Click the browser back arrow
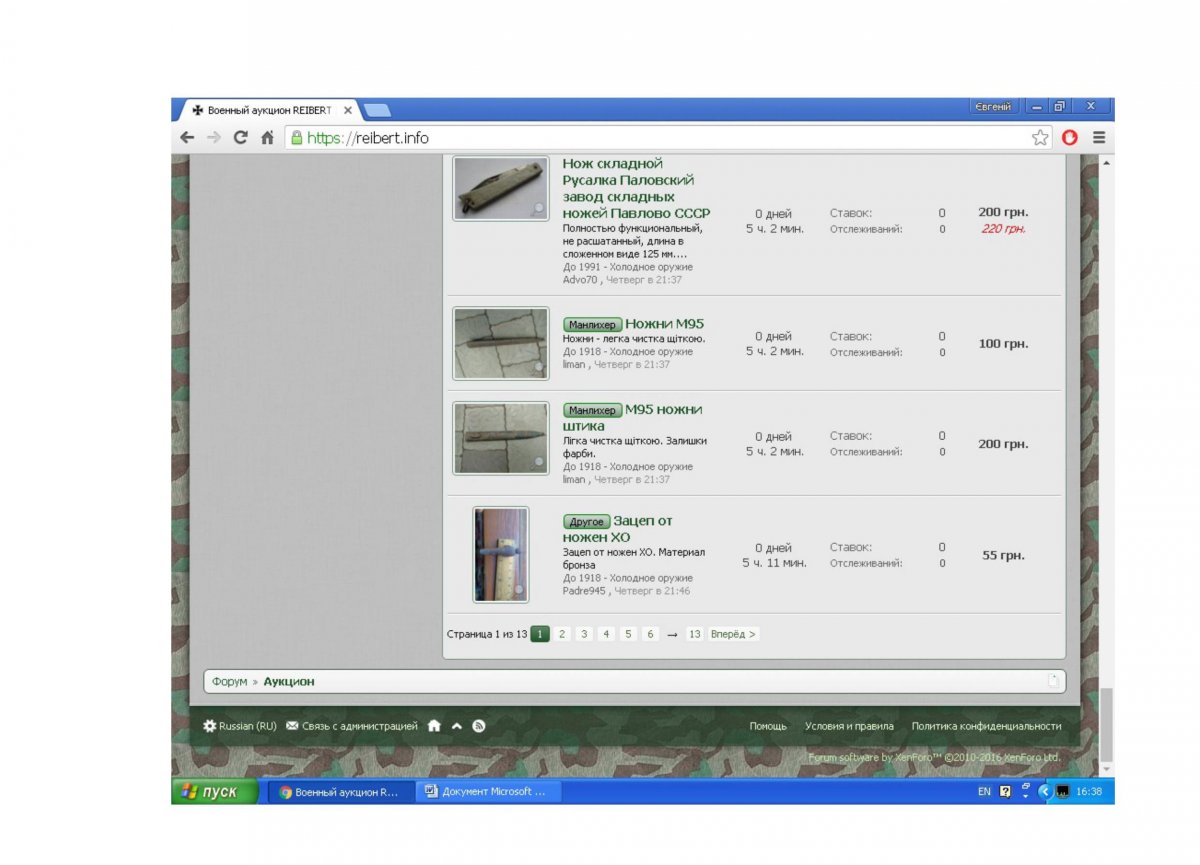Screen dimensions: 1200x865 tap(187, 138)
